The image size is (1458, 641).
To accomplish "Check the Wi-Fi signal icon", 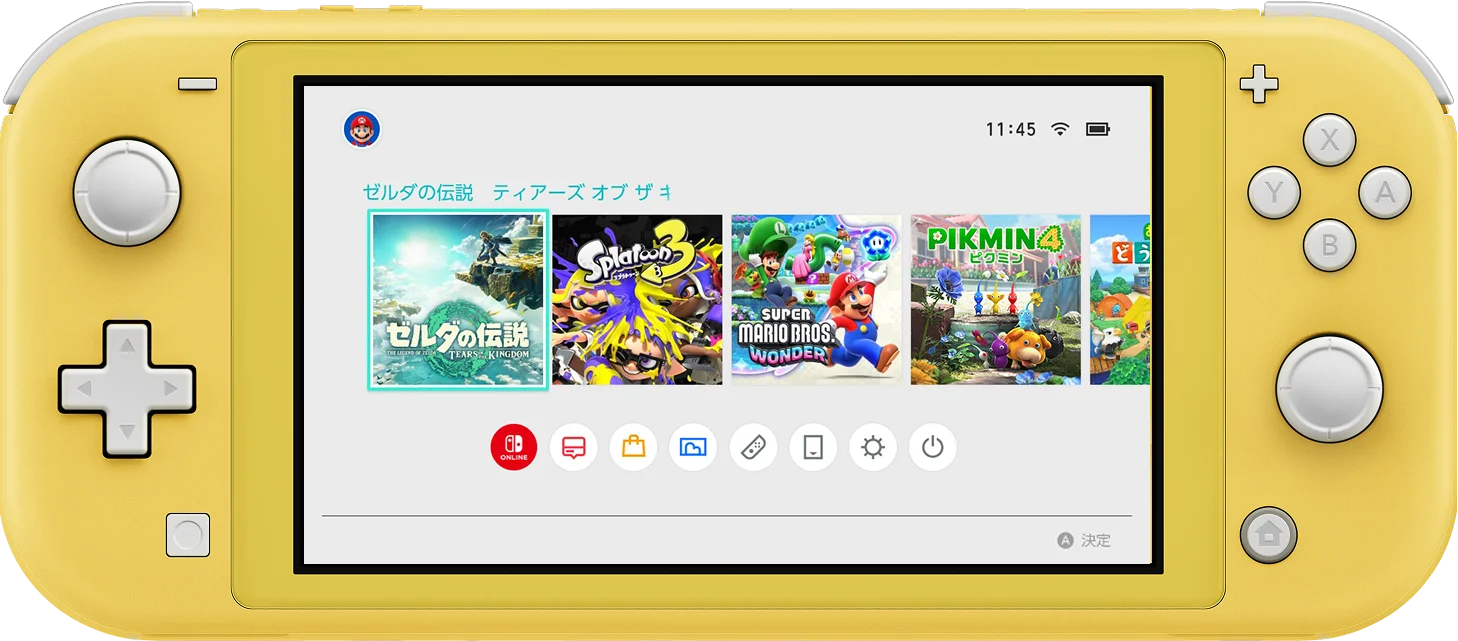I will pos(1060,129).
